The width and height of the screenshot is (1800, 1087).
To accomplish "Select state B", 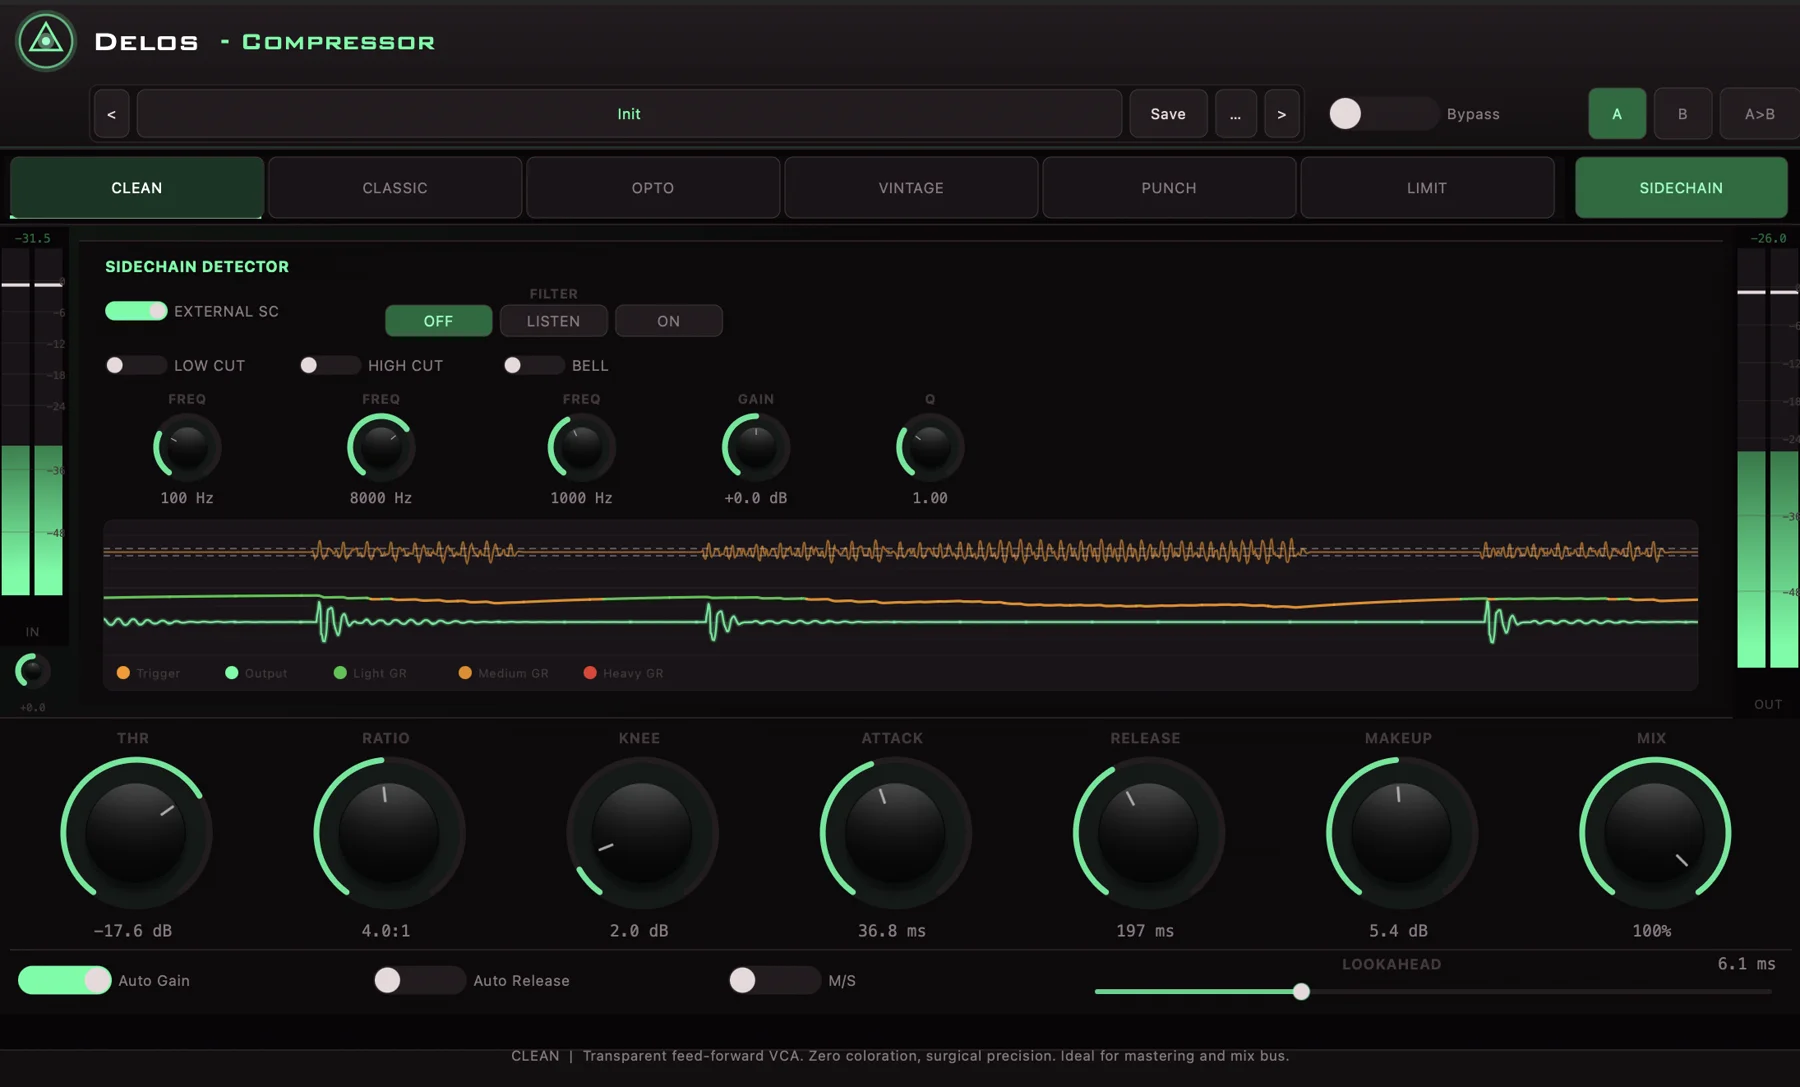I will 1682,114.
